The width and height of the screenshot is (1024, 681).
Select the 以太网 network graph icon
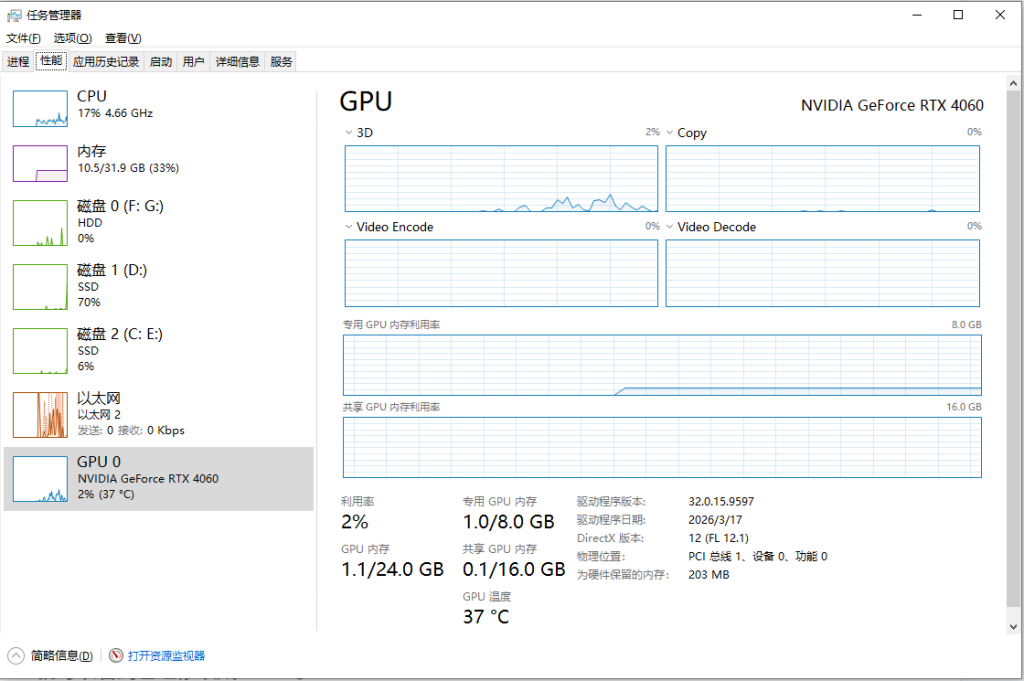[40, 414]
